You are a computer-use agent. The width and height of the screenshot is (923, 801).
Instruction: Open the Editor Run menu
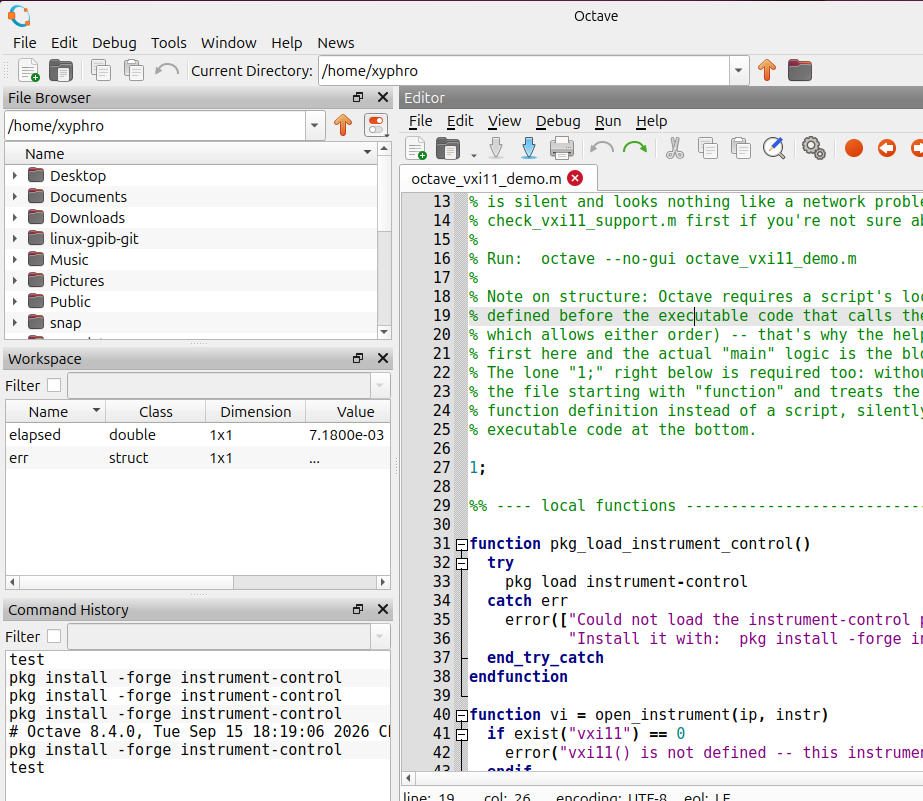(x=608, y=121)
